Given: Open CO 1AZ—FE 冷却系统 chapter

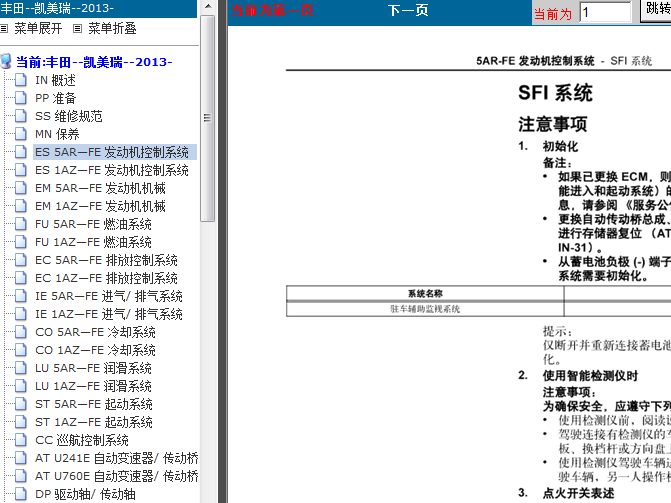Looking at the screenshot, I should (95, 350).
